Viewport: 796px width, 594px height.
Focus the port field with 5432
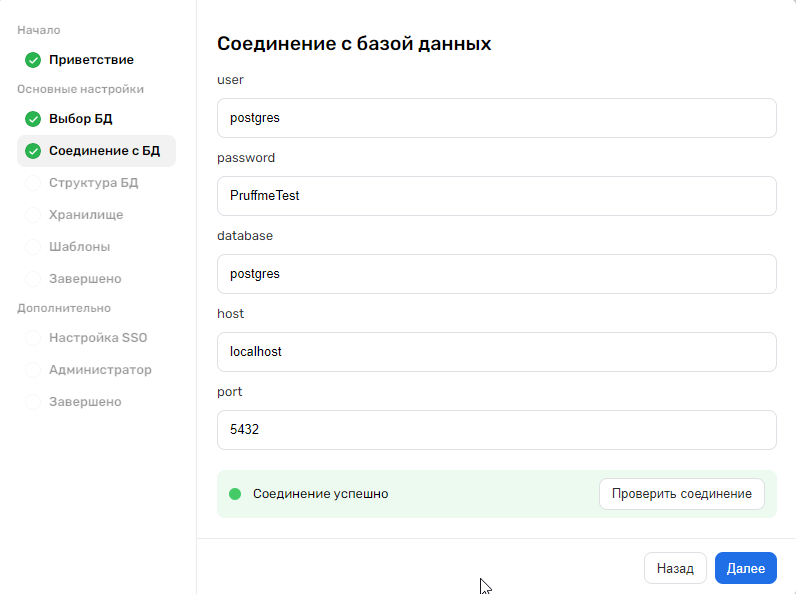497,430
